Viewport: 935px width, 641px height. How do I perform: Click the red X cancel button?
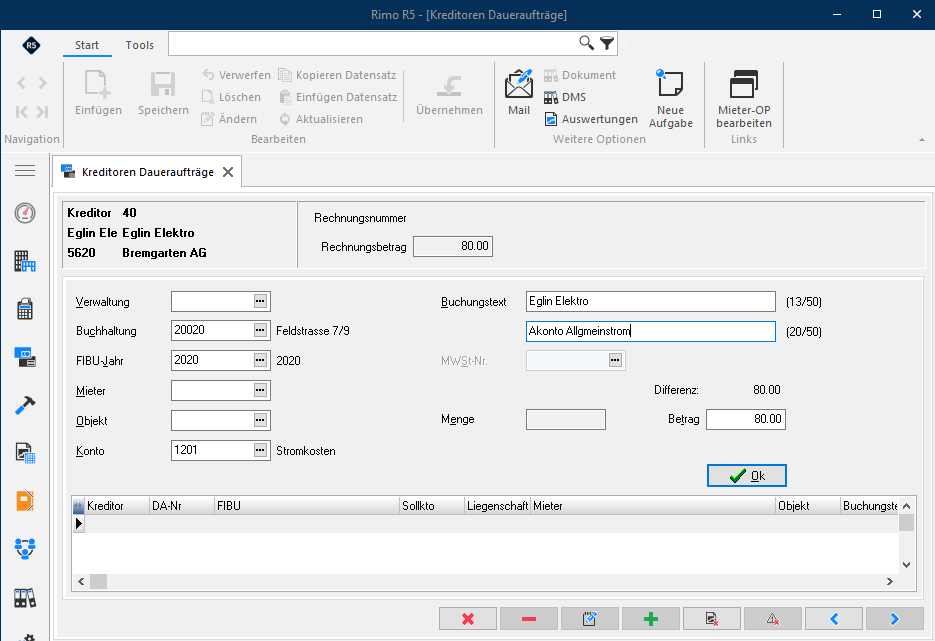(468, 619)
